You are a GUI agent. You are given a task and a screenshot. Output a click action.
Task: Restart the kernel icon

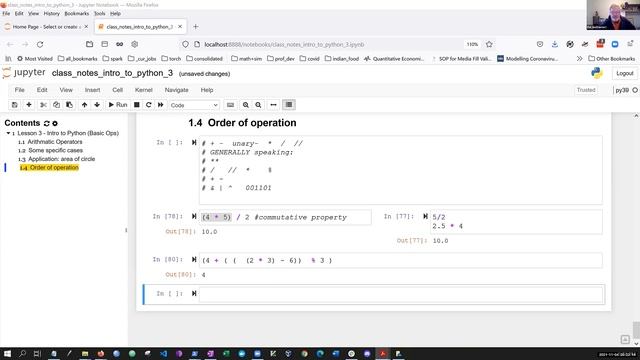(x=149, y=105)
